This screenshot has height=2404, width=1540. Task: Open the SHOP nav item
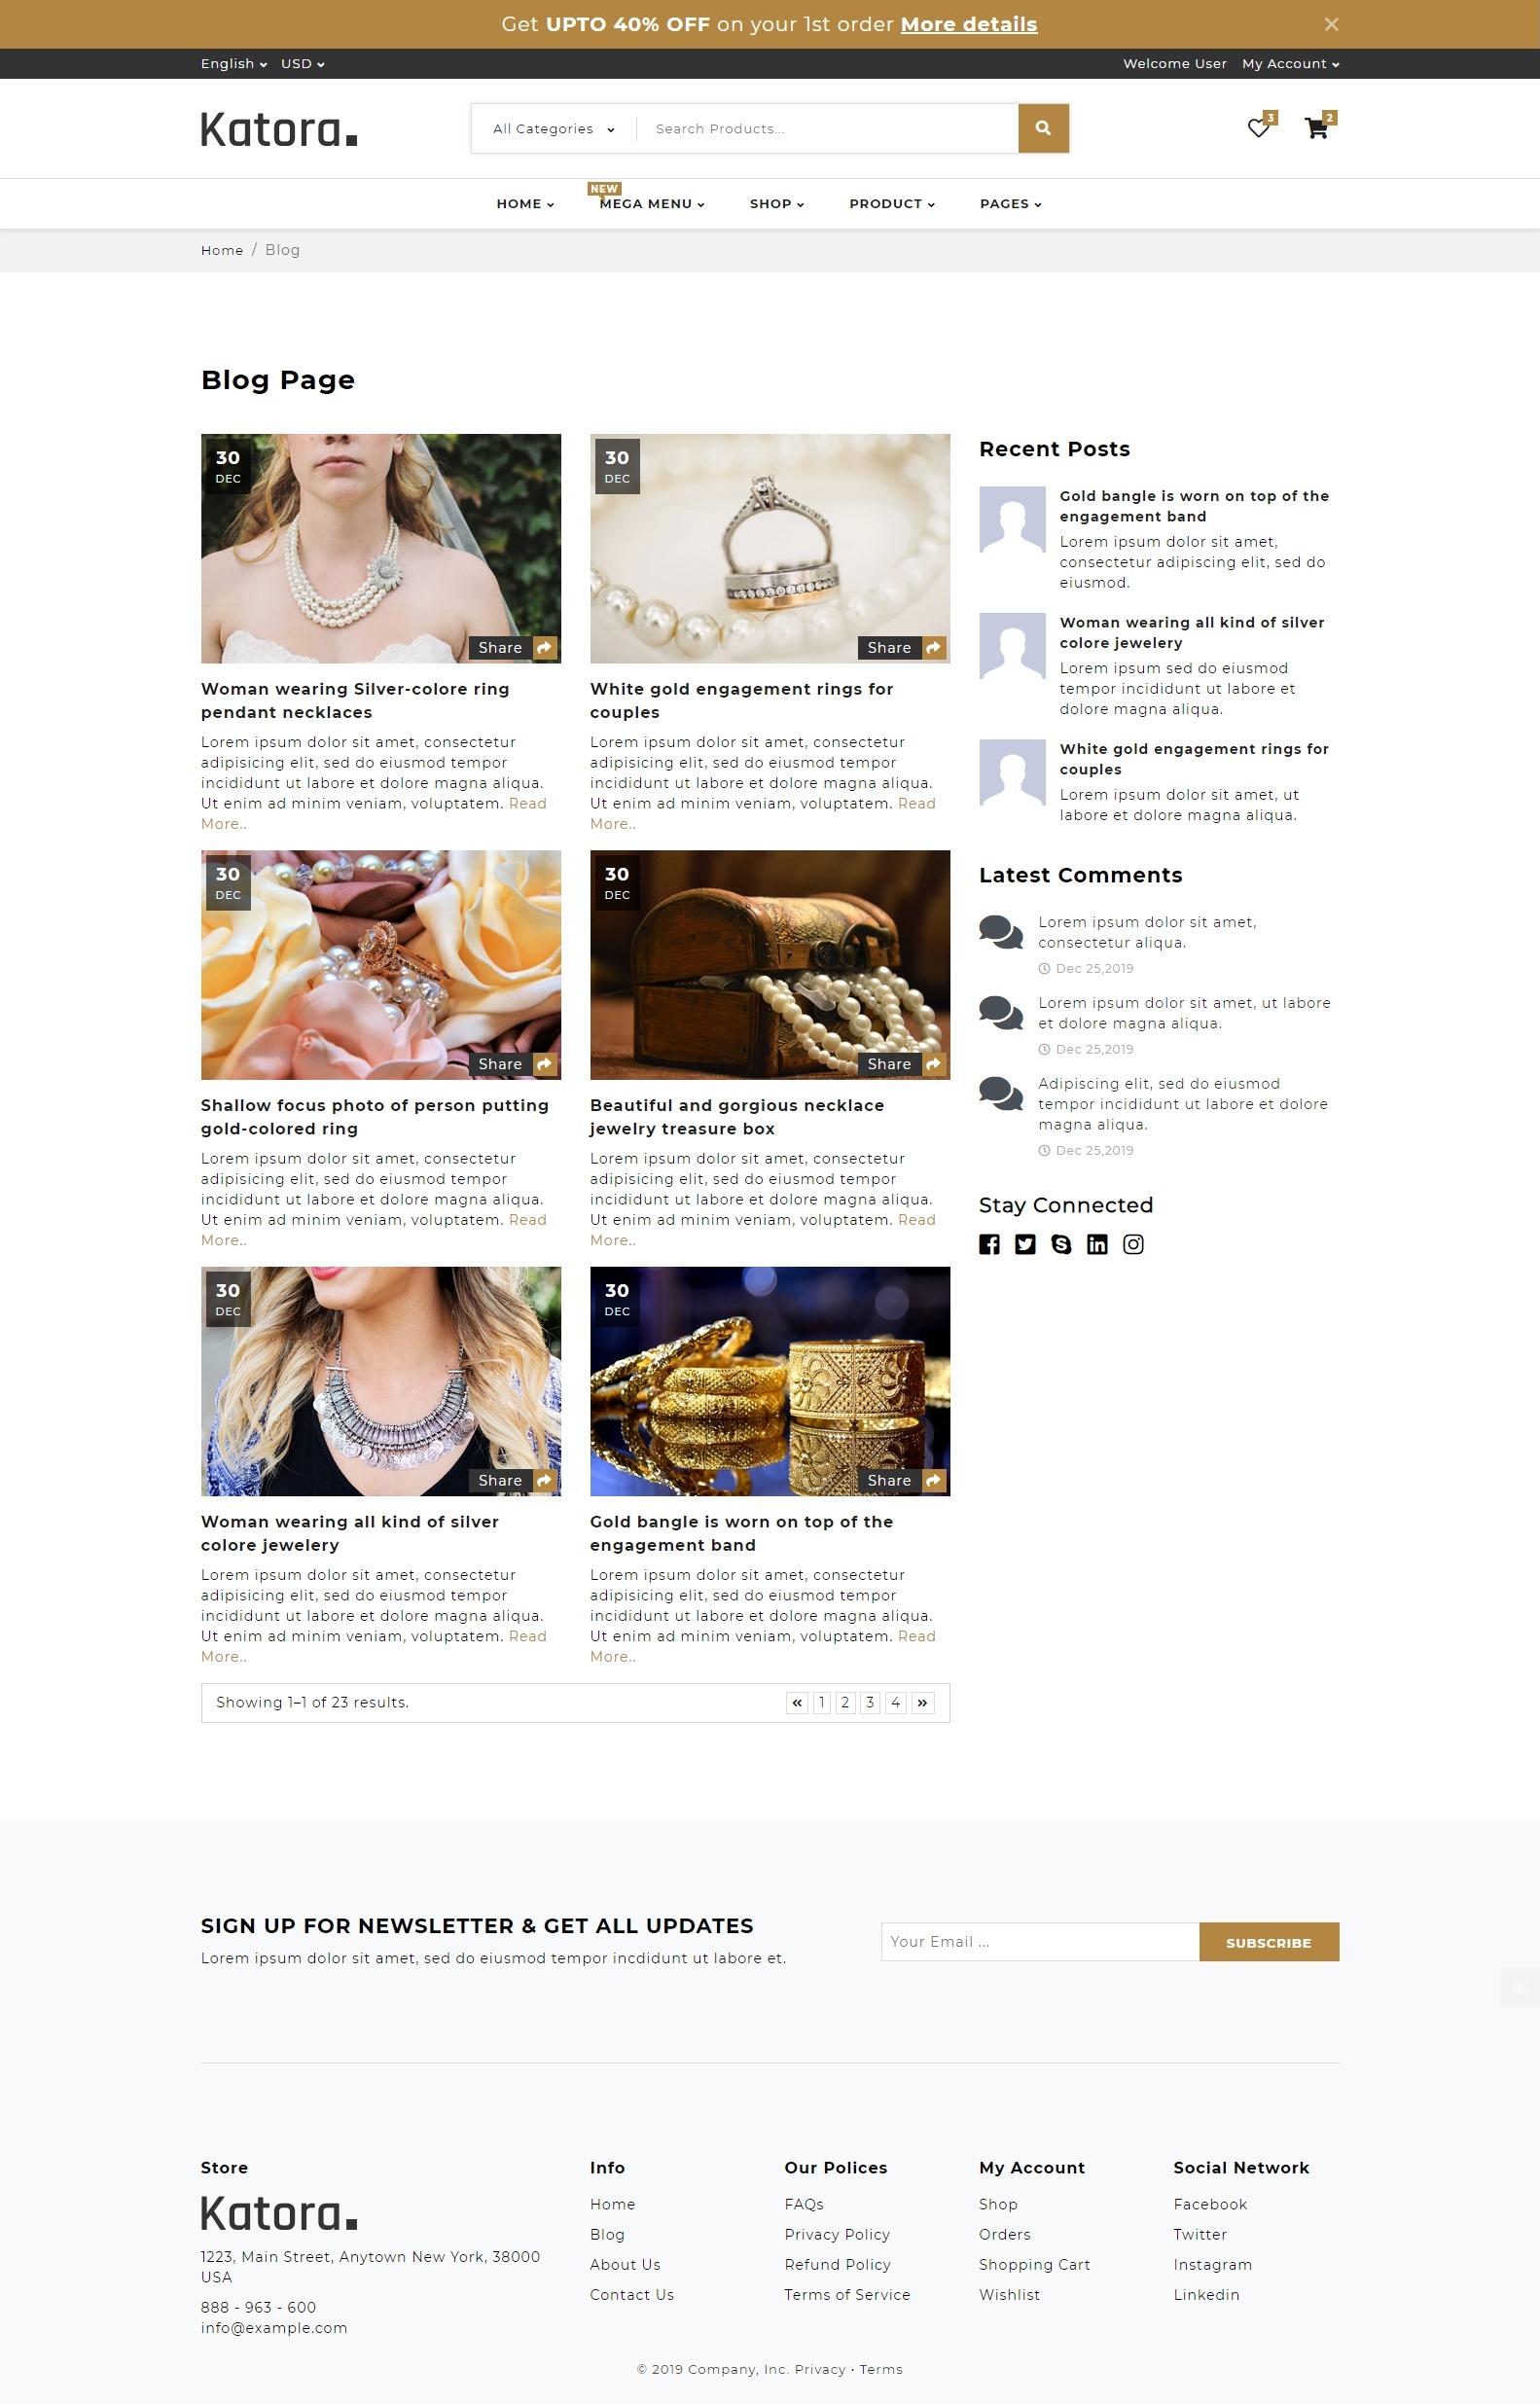coord(777,204)
